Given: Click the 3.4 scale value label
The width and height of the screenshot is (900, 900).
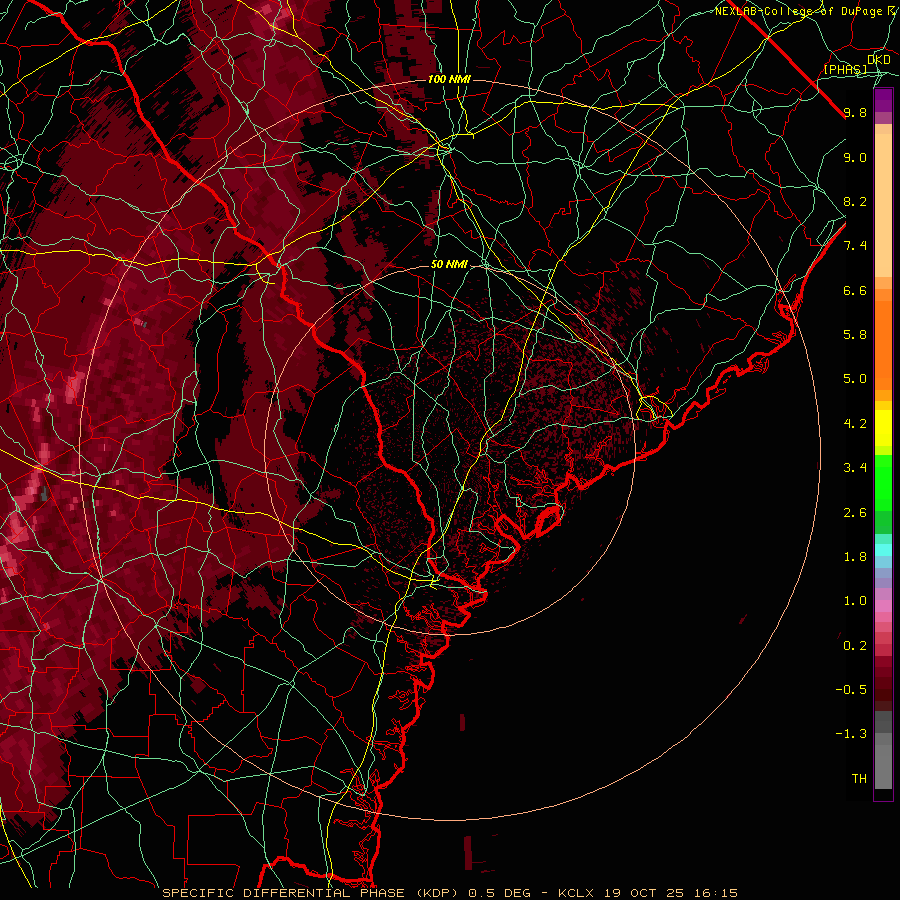Looking at the screenshot, I should pos(855,468).
